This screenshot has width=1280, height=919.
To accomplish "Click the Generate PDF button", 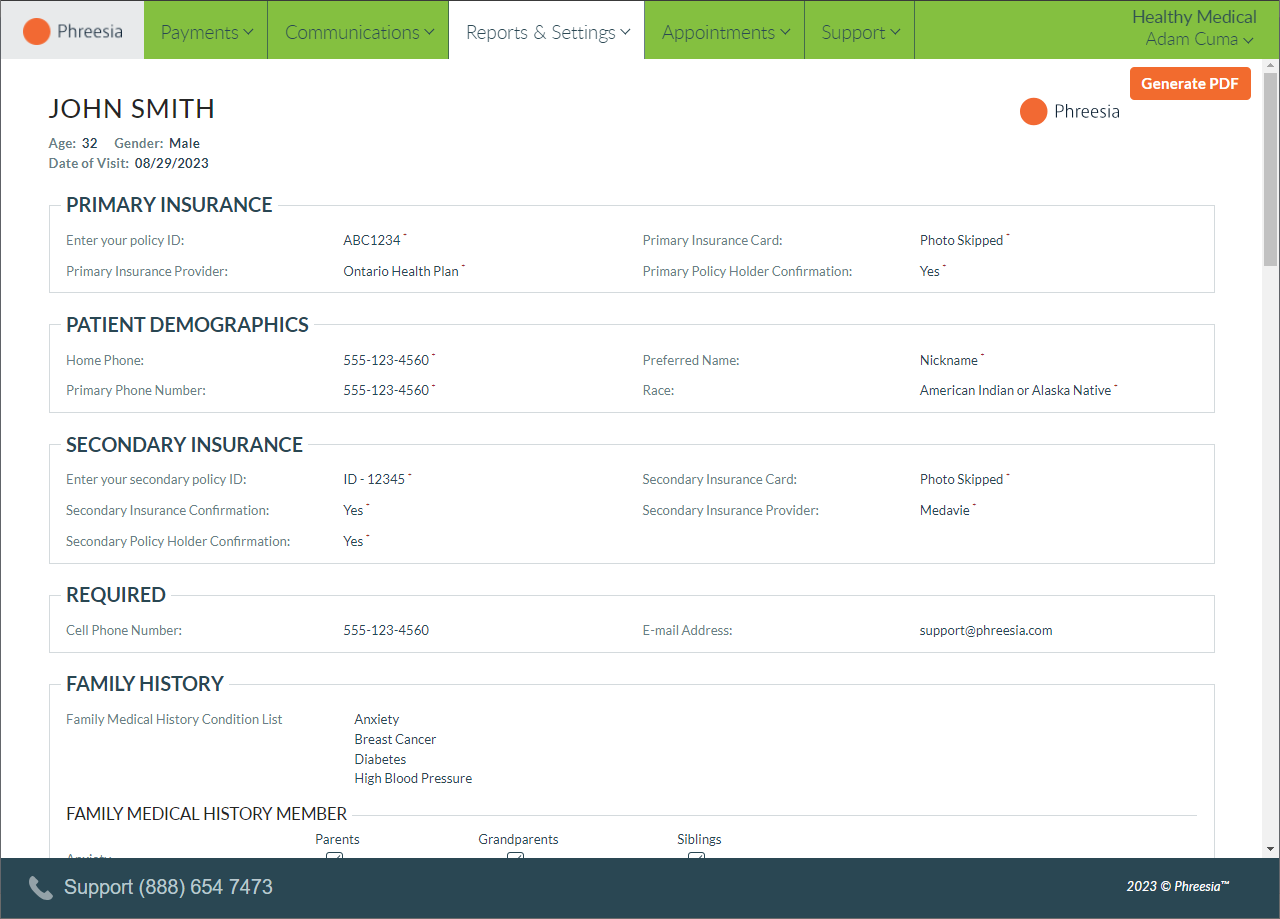I will (1190, 84).
